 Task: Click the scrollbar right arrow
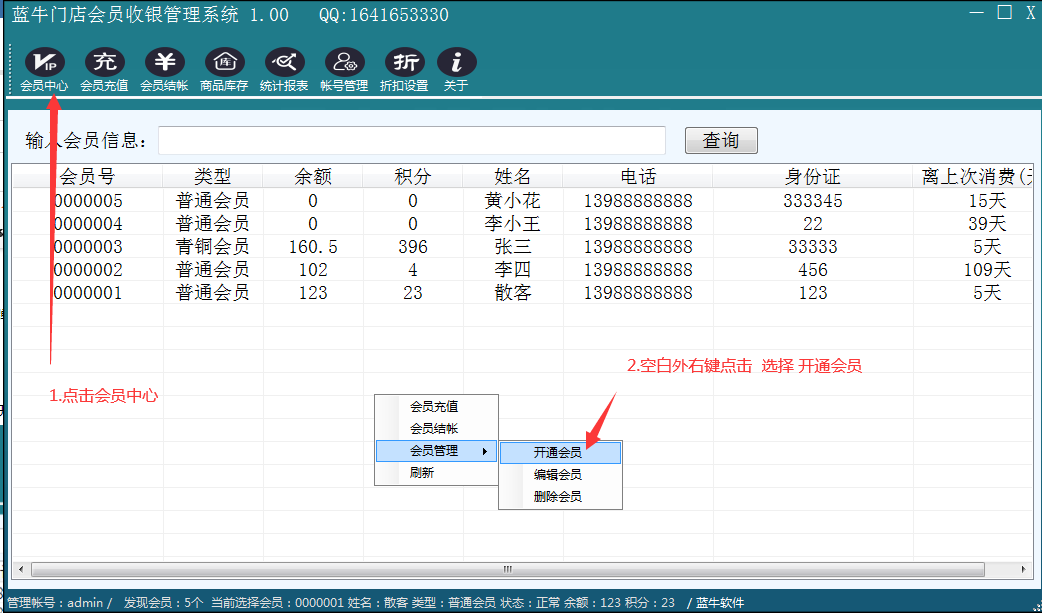pyautogui.click(x=1023, y=569)
